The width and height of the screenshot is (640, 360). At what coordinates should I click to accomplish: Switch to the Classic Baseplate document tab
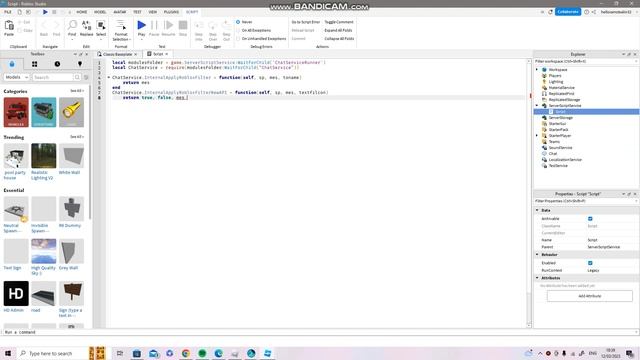(x=117, y=54)
